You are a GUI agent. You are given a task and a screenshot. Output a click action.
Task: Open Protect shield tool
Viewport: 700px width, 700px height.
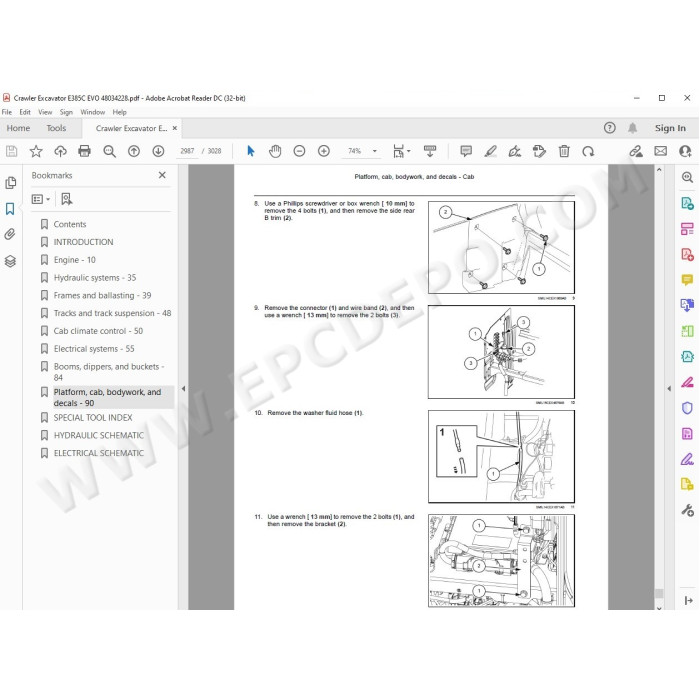pos(687,408)
